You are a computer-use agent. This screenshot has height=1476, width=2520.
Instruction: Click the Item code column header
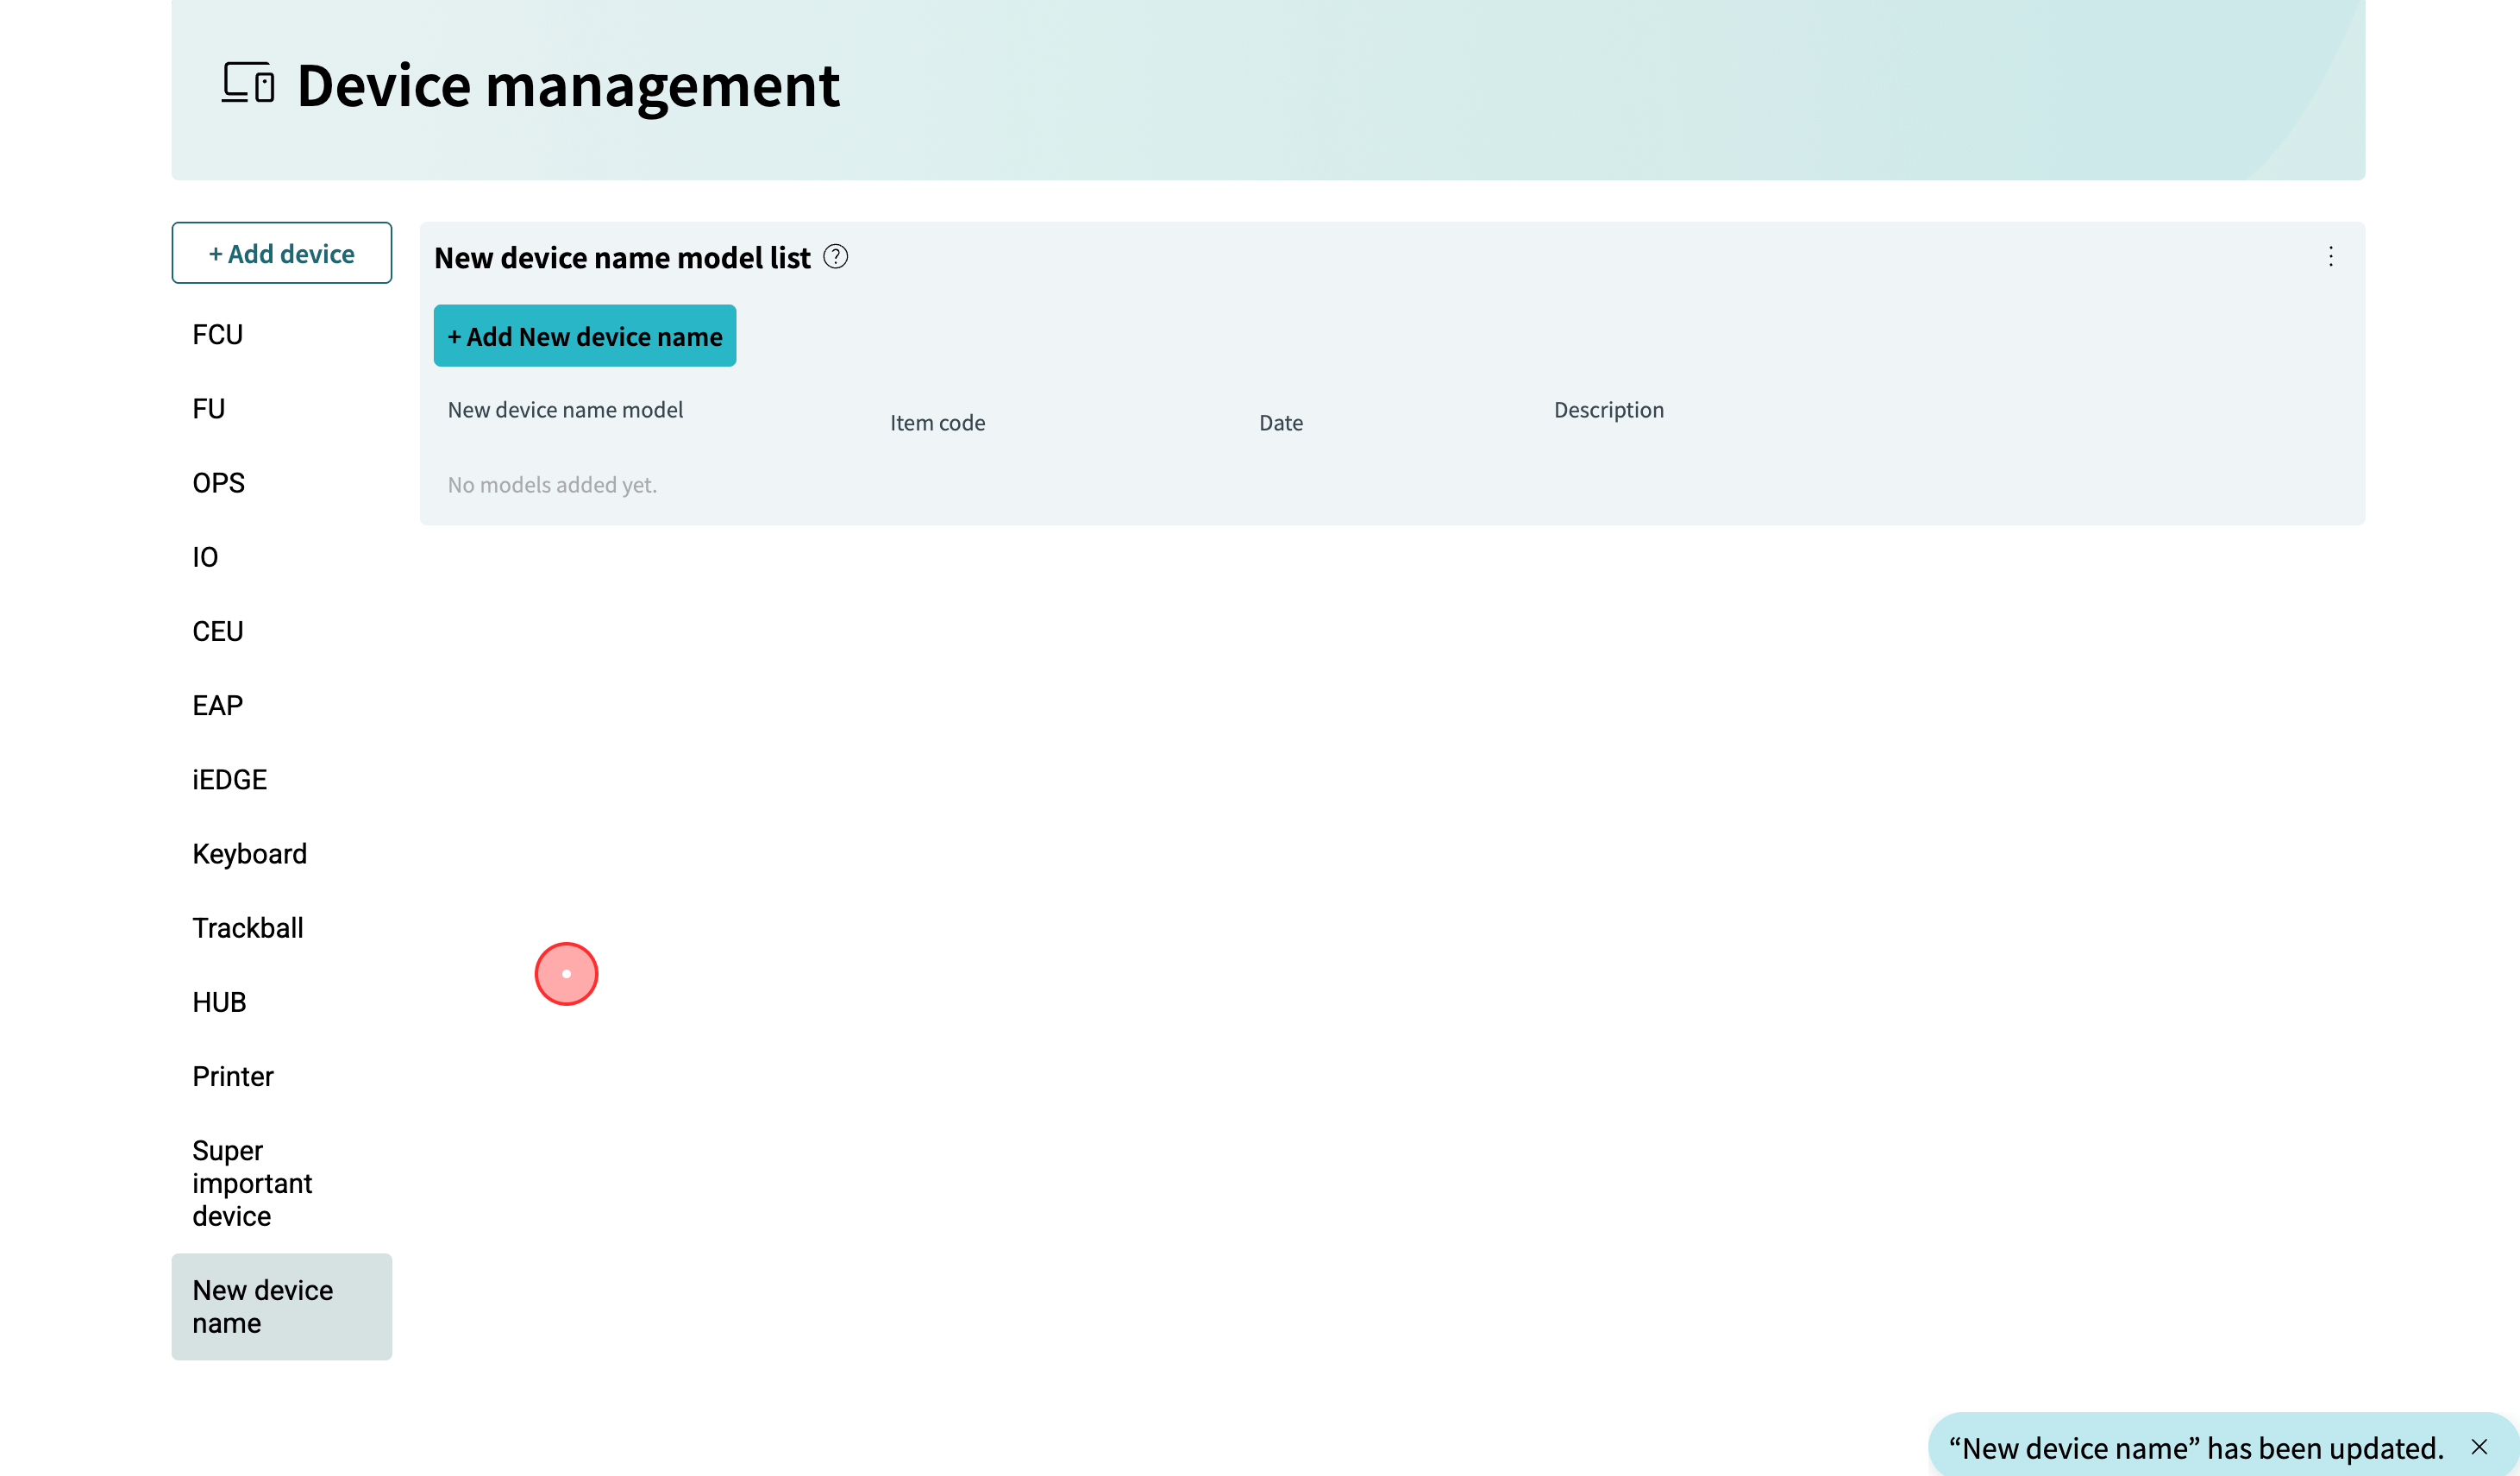pyautogui.click(x=937, y=423)
